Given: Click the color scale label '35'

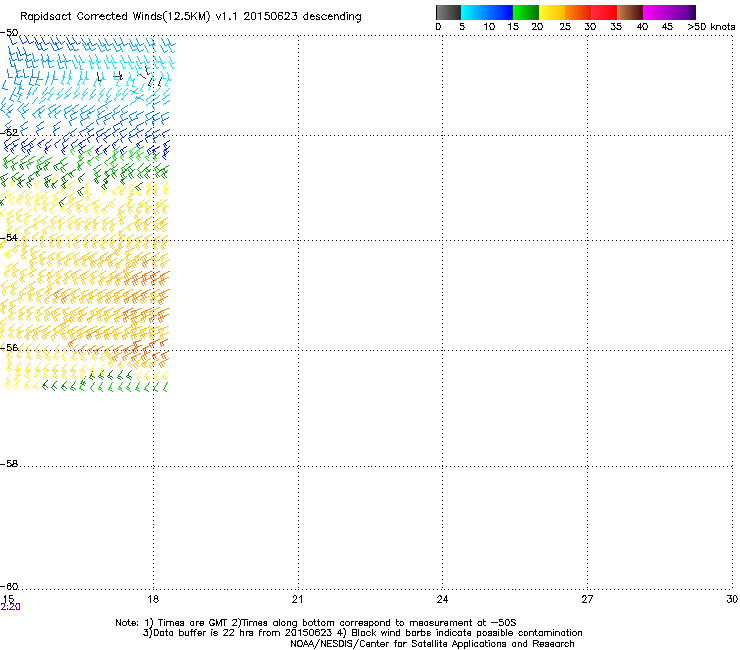Looking at the screenshot, I should pos(616,27).
